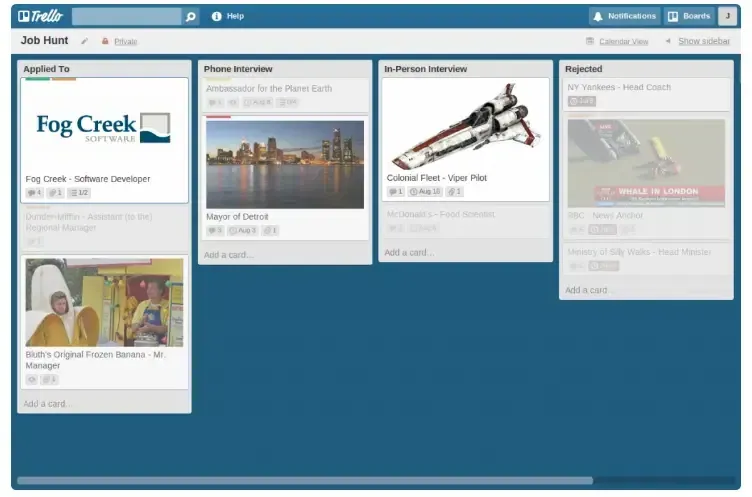Click the Trello logo in header
The image size is (752, 497).
tap(40, 16)
